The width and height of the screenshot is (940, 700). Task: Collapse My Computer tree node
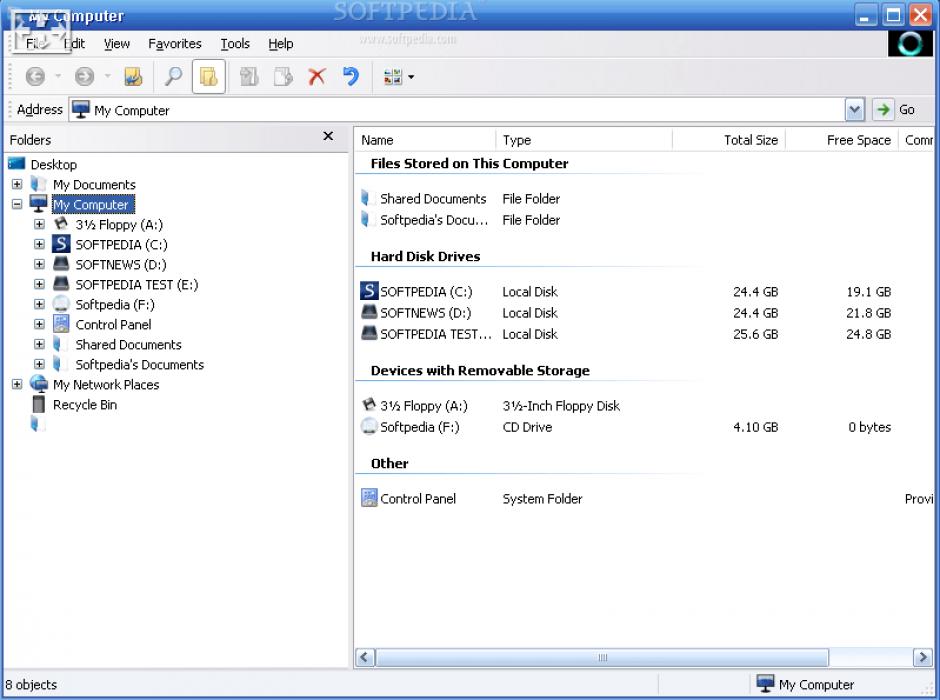[x=17, y=204]
